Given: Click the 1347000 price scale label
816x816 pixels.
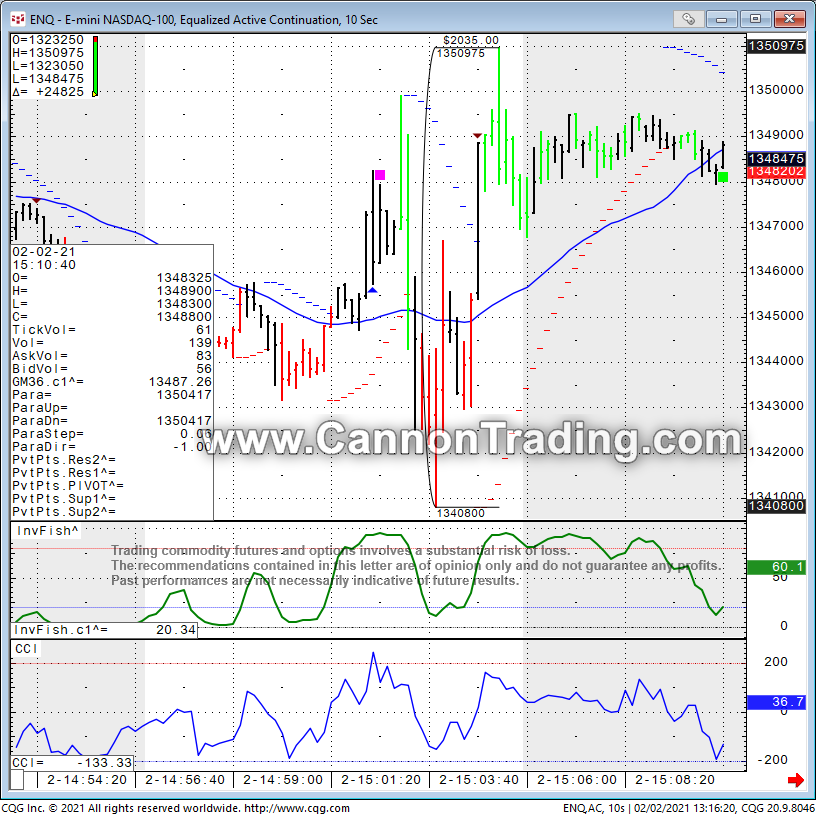Looking at the screenshot, I should [x=776, y=225].
